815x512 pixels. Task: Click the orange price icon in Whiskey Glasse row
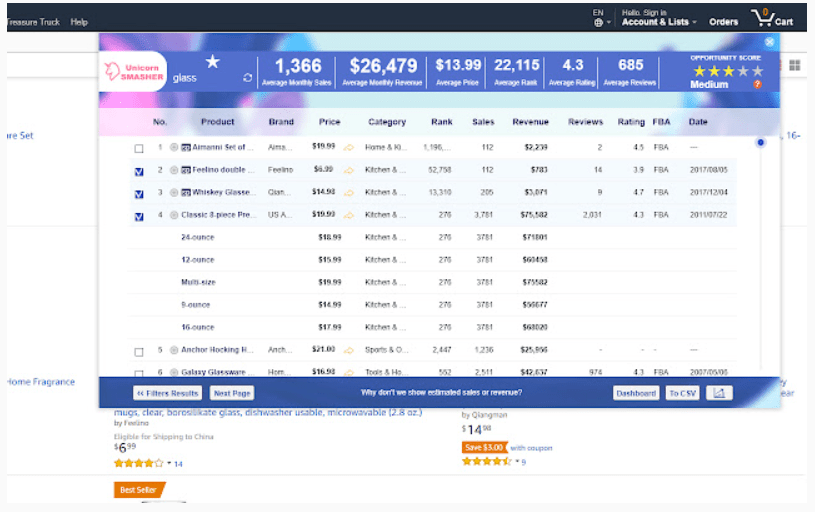tap(349, 193)
